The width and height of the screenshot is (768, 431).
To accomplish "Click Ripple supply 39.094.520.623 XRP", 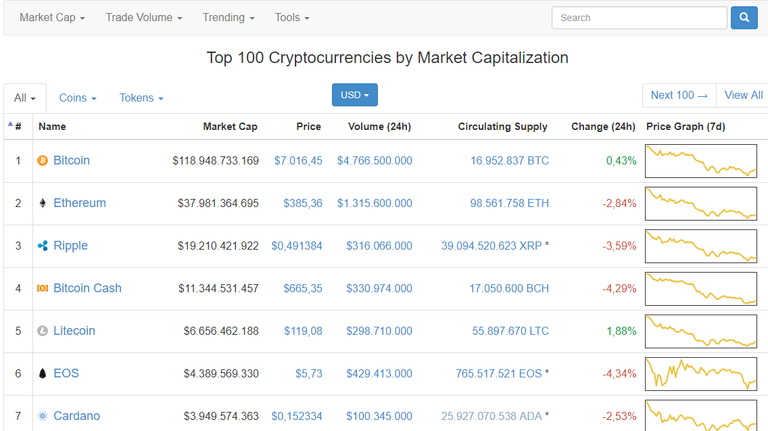I will click(491, 246).
